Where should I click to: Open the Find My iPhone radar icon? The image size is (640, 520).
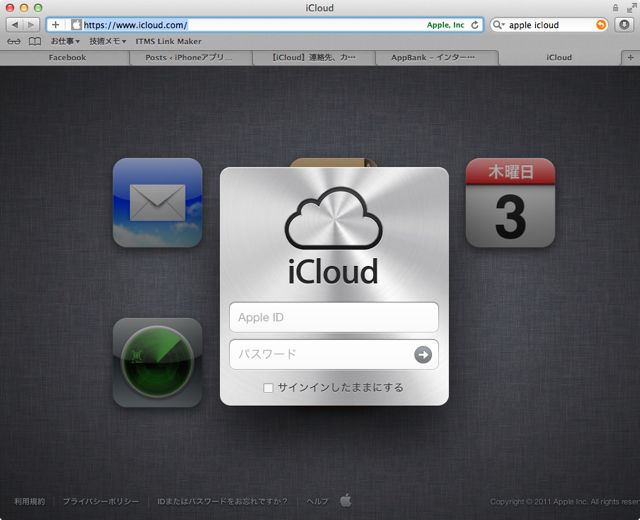coord(158,362)
